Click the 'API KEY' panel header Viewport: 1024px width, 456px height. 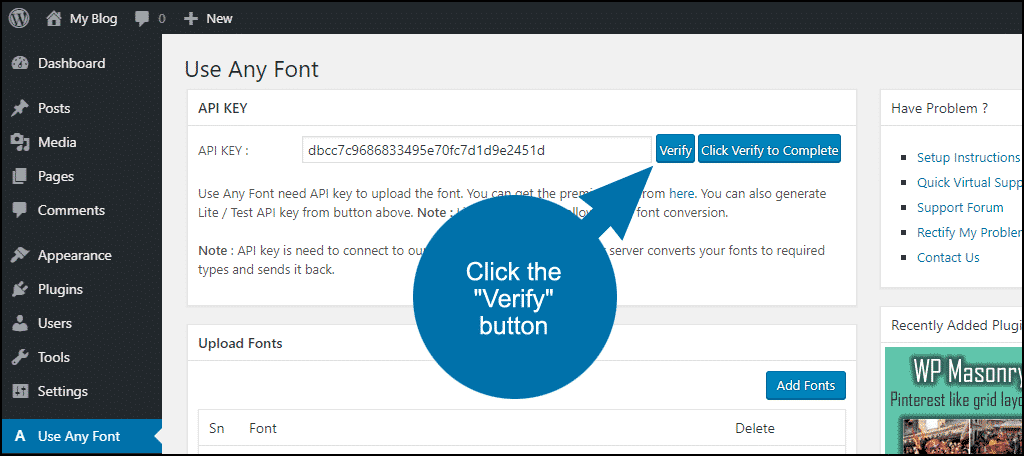tap(223, 108)
